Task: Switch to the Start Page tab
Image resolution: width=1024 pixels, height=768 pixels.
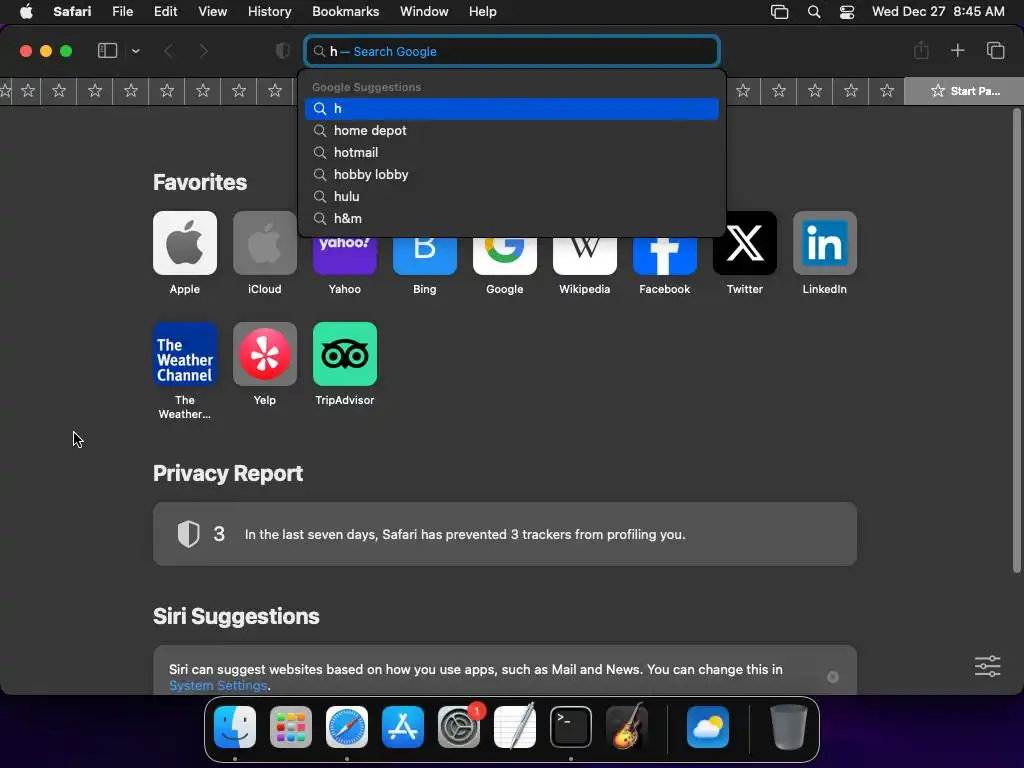Action: pos(964,91)
